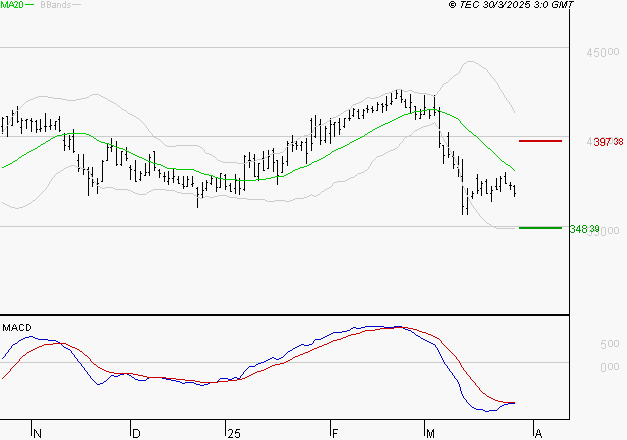Click the red 397.38 resistance value

[x=608, y=142]
